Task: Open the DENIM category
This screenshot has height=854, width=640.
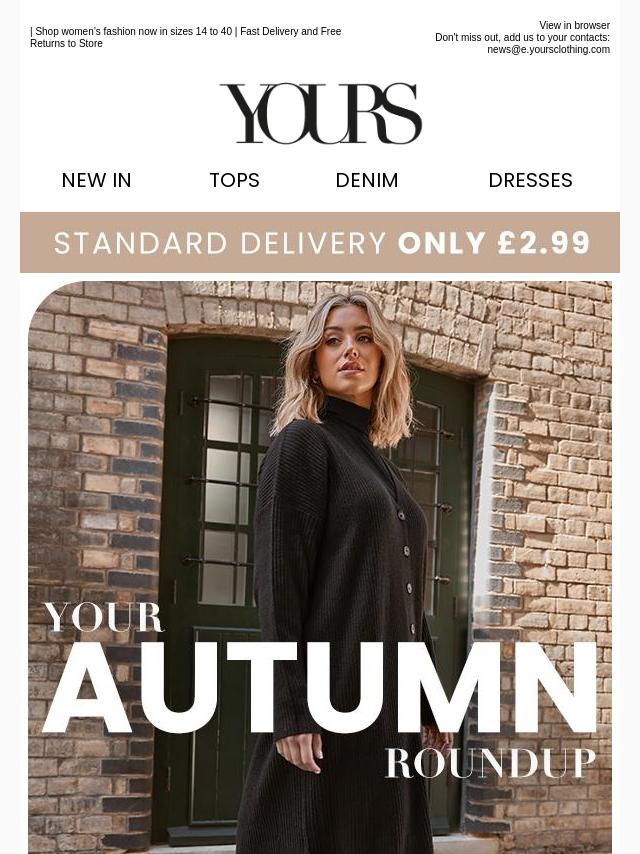Action: [367, 180]
